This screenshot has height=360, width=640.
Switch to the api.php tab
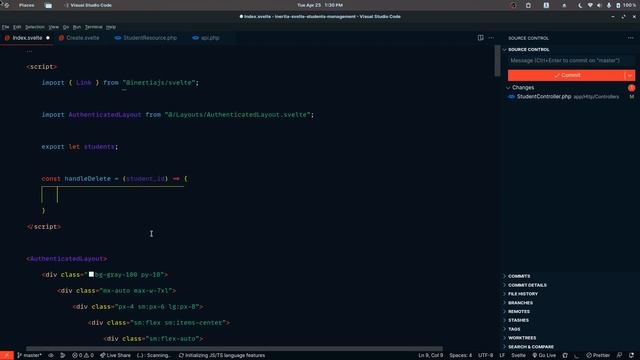210,38
